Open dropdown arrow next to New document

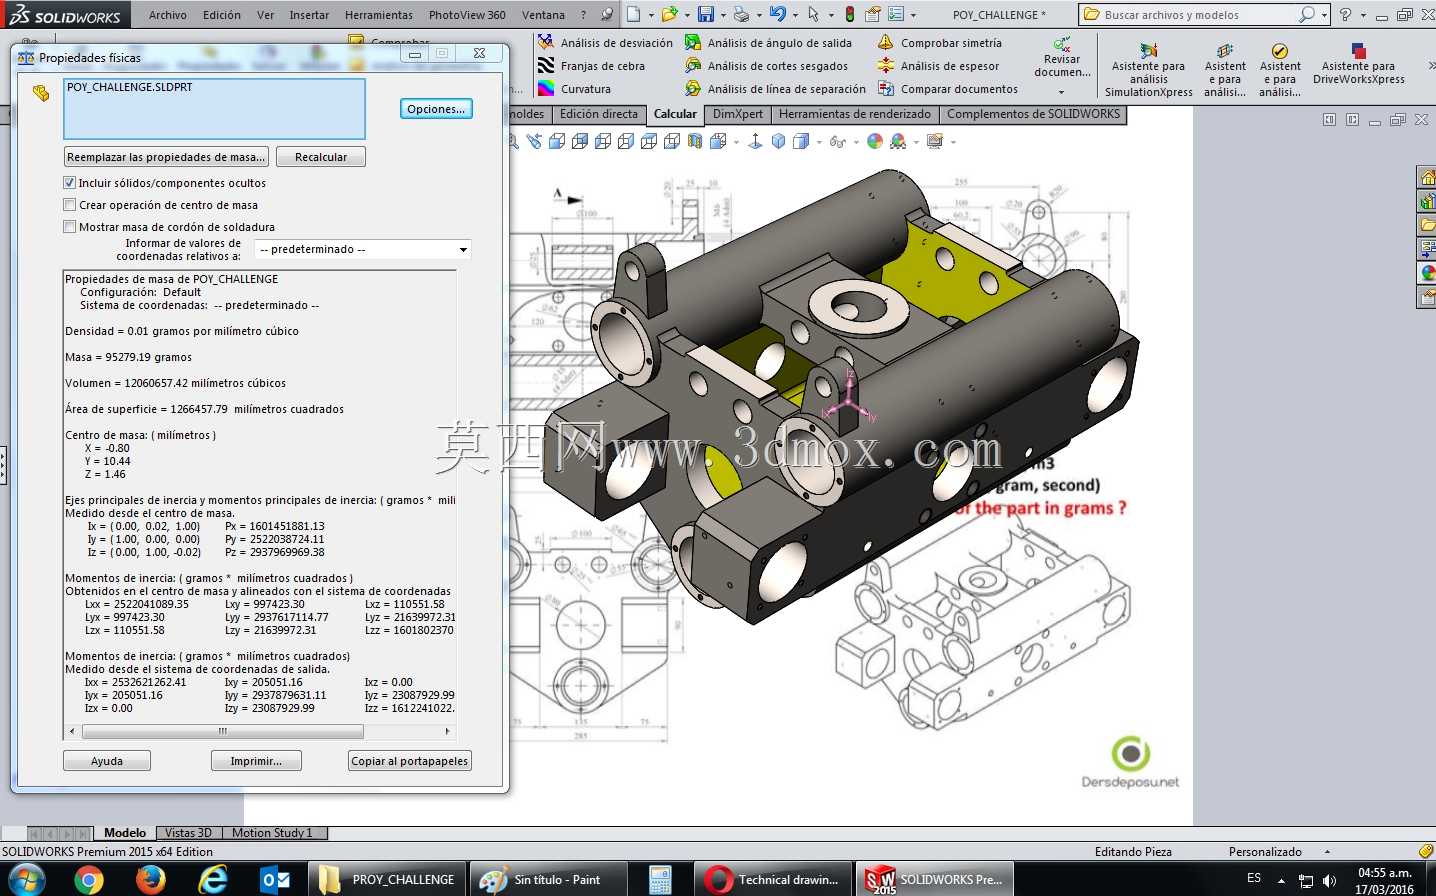point(649,15)
